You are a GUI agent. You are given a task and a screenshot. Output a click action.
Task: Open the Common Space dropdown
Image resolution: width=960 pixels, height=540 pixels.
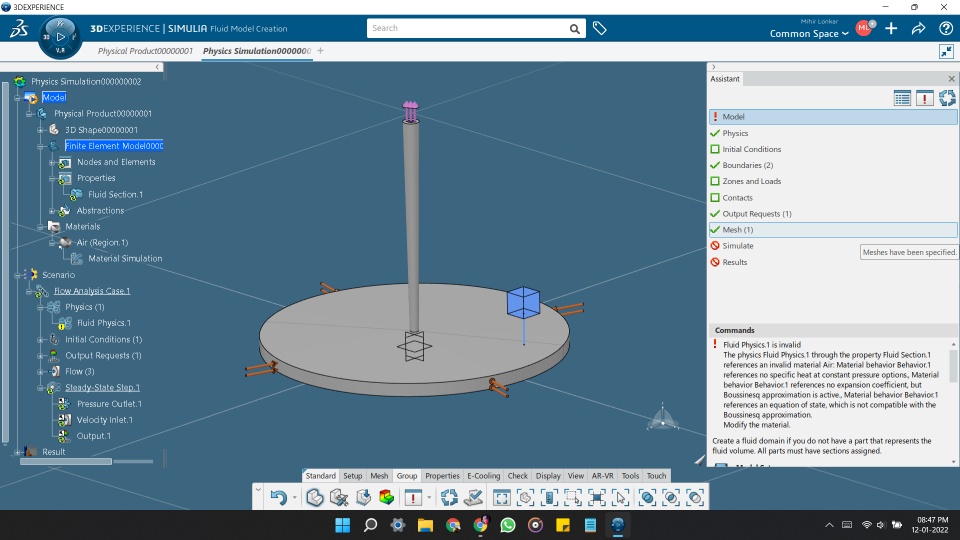click(809, 34)
